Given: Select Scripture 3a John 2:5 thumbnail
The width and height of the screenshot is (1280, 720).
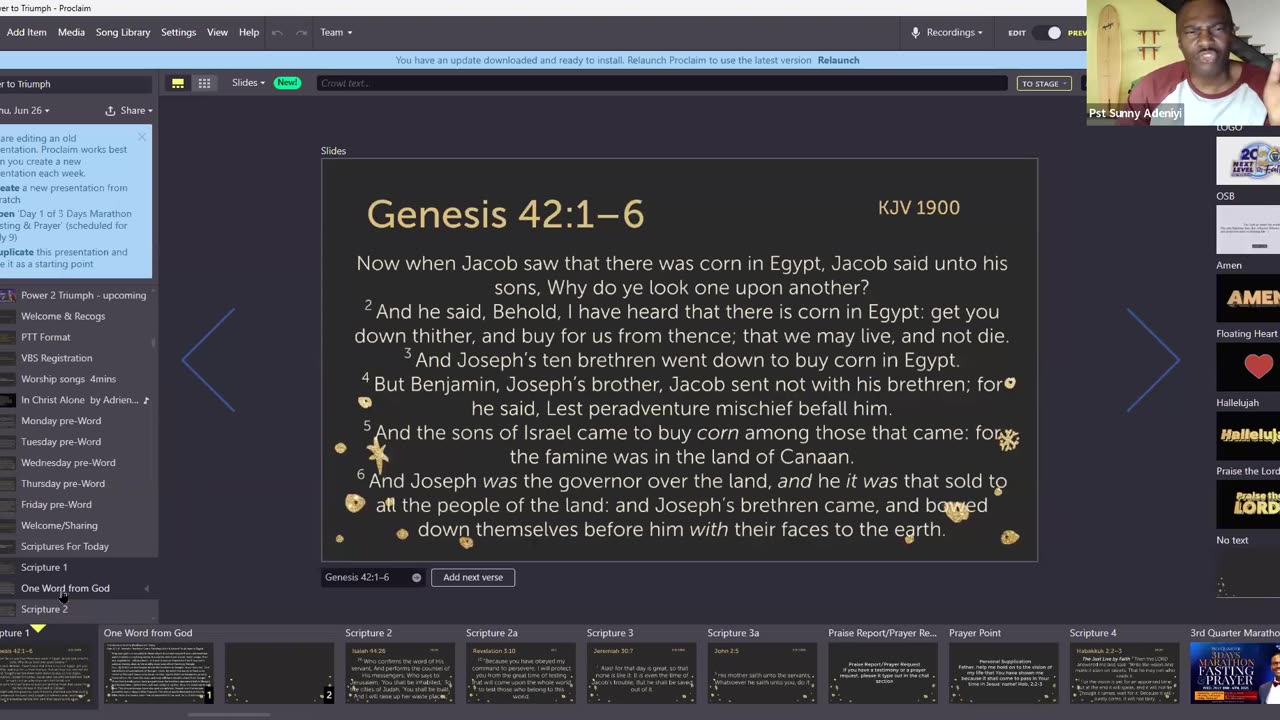Looking at the screenshot, I should coord(762,673).
